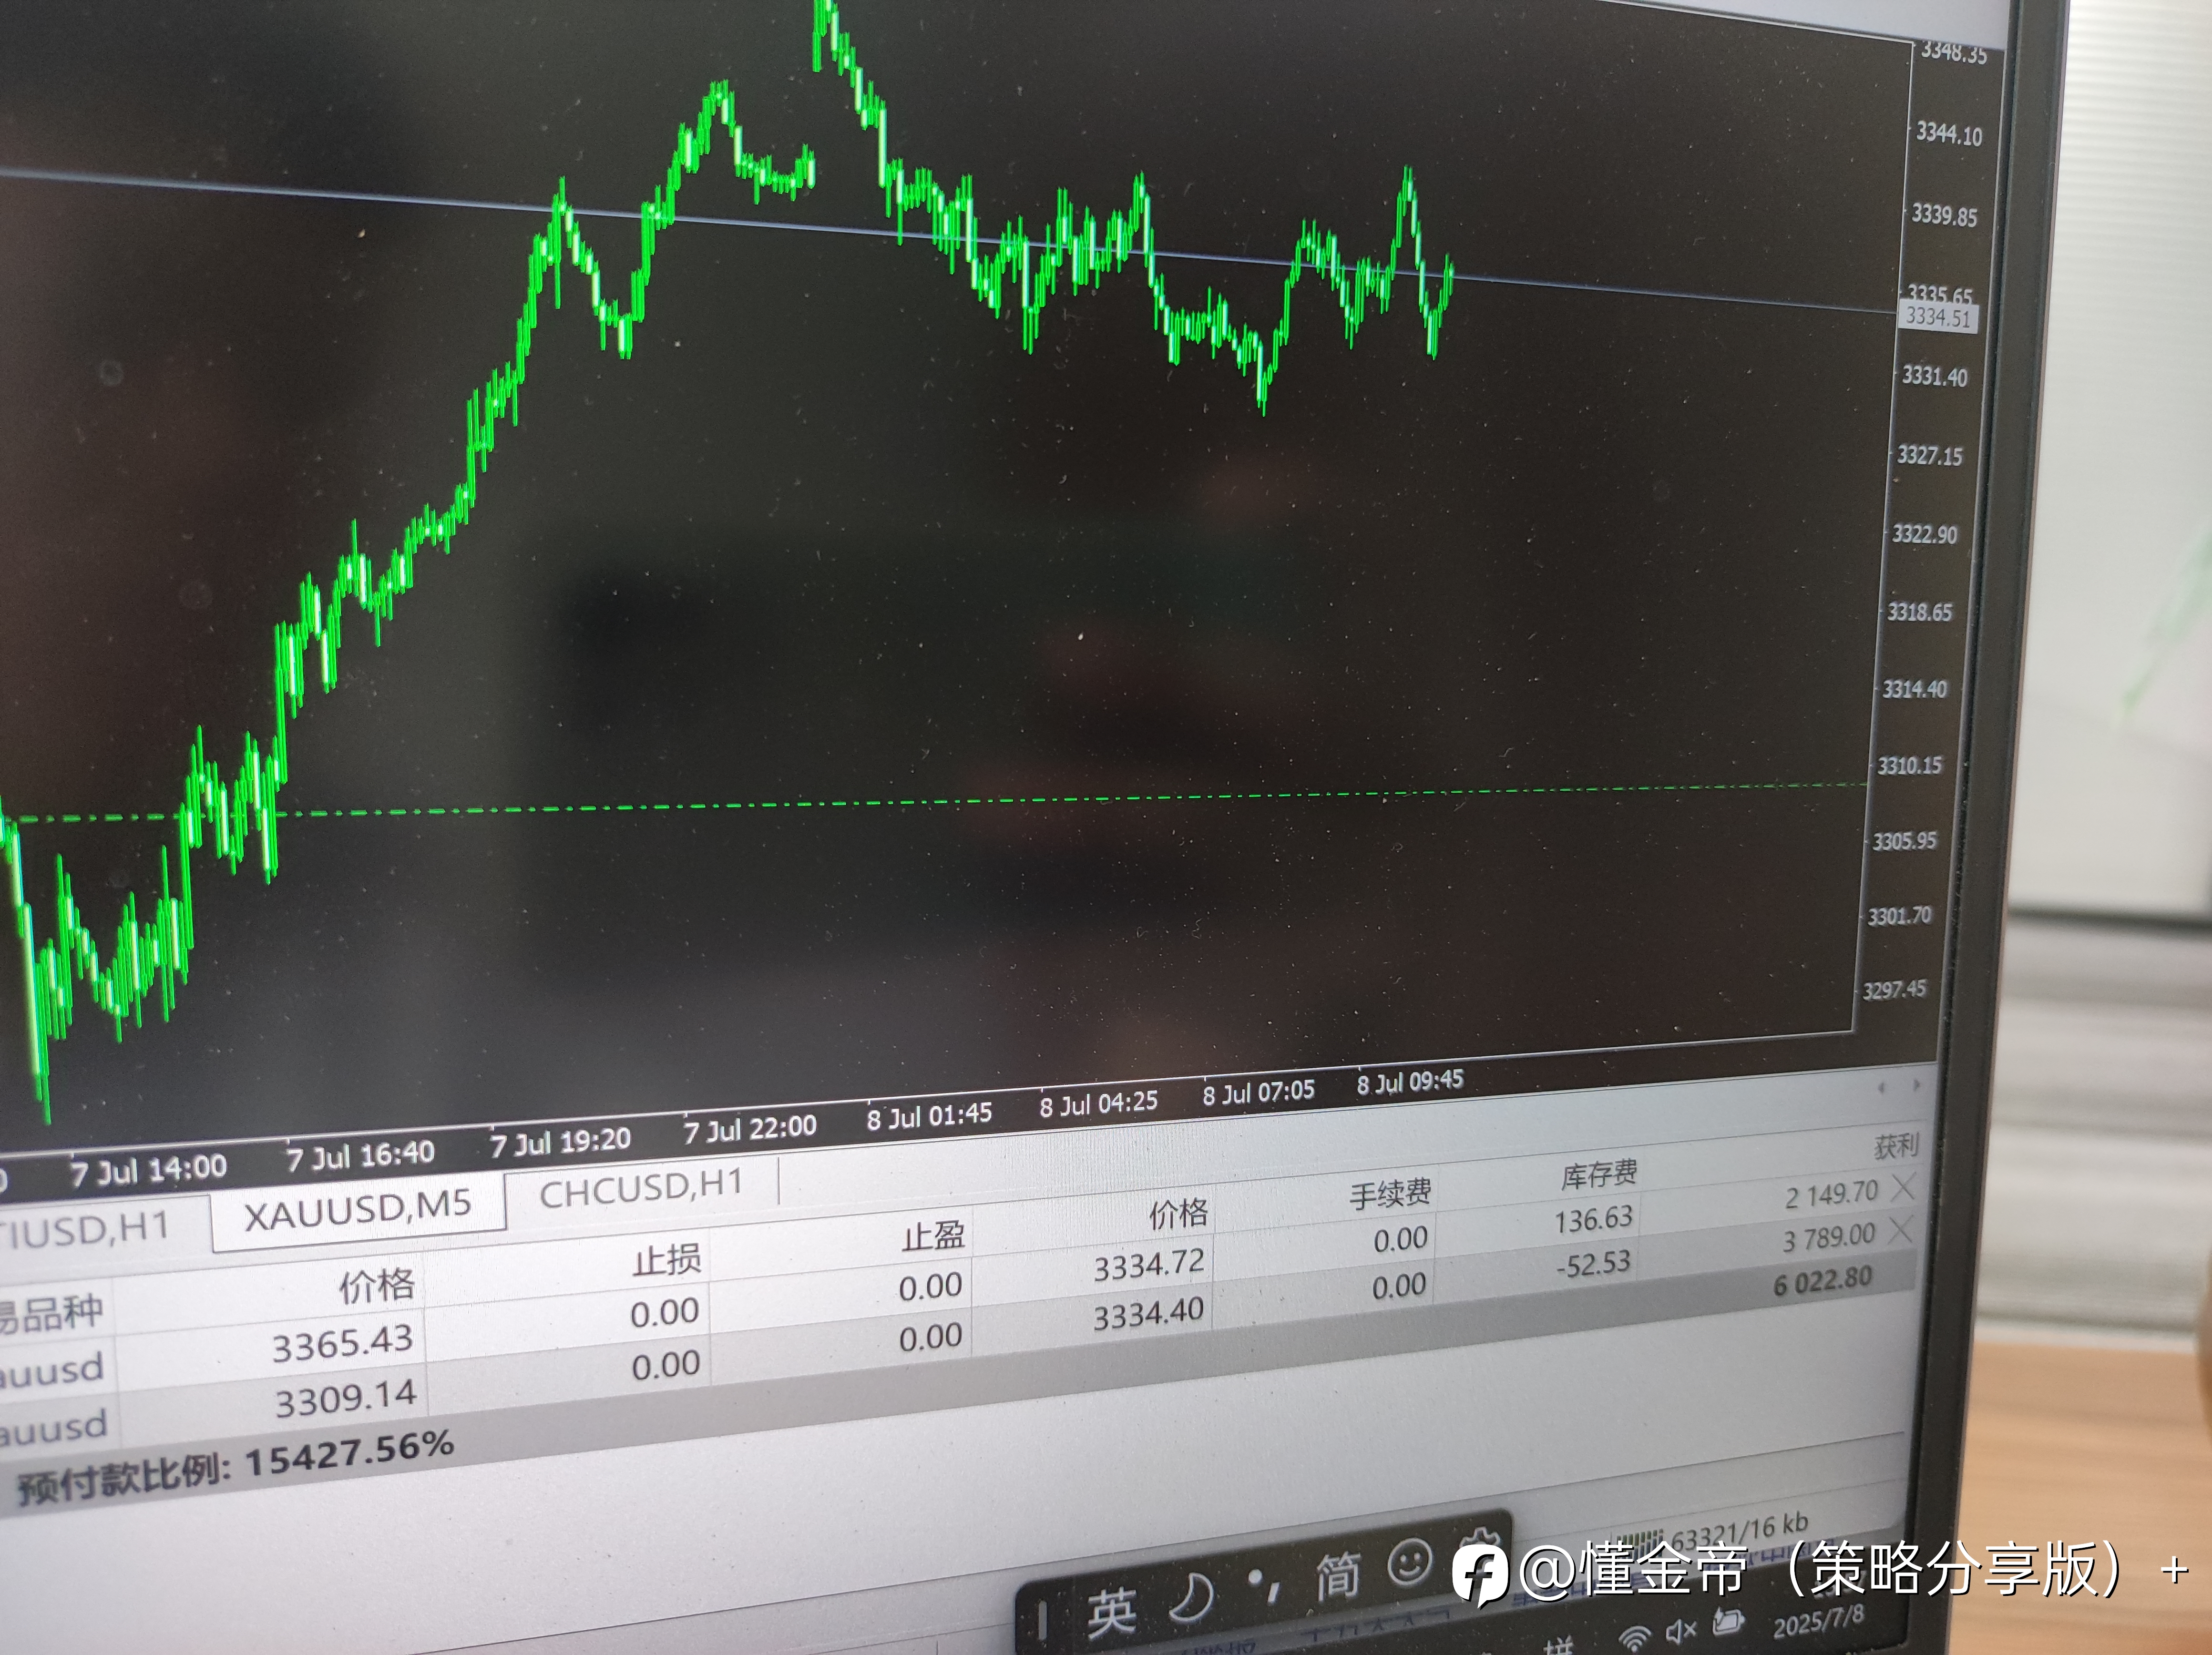
Task: Select the order opened at price 3365.43
Action: click(x=343, y=1344)
